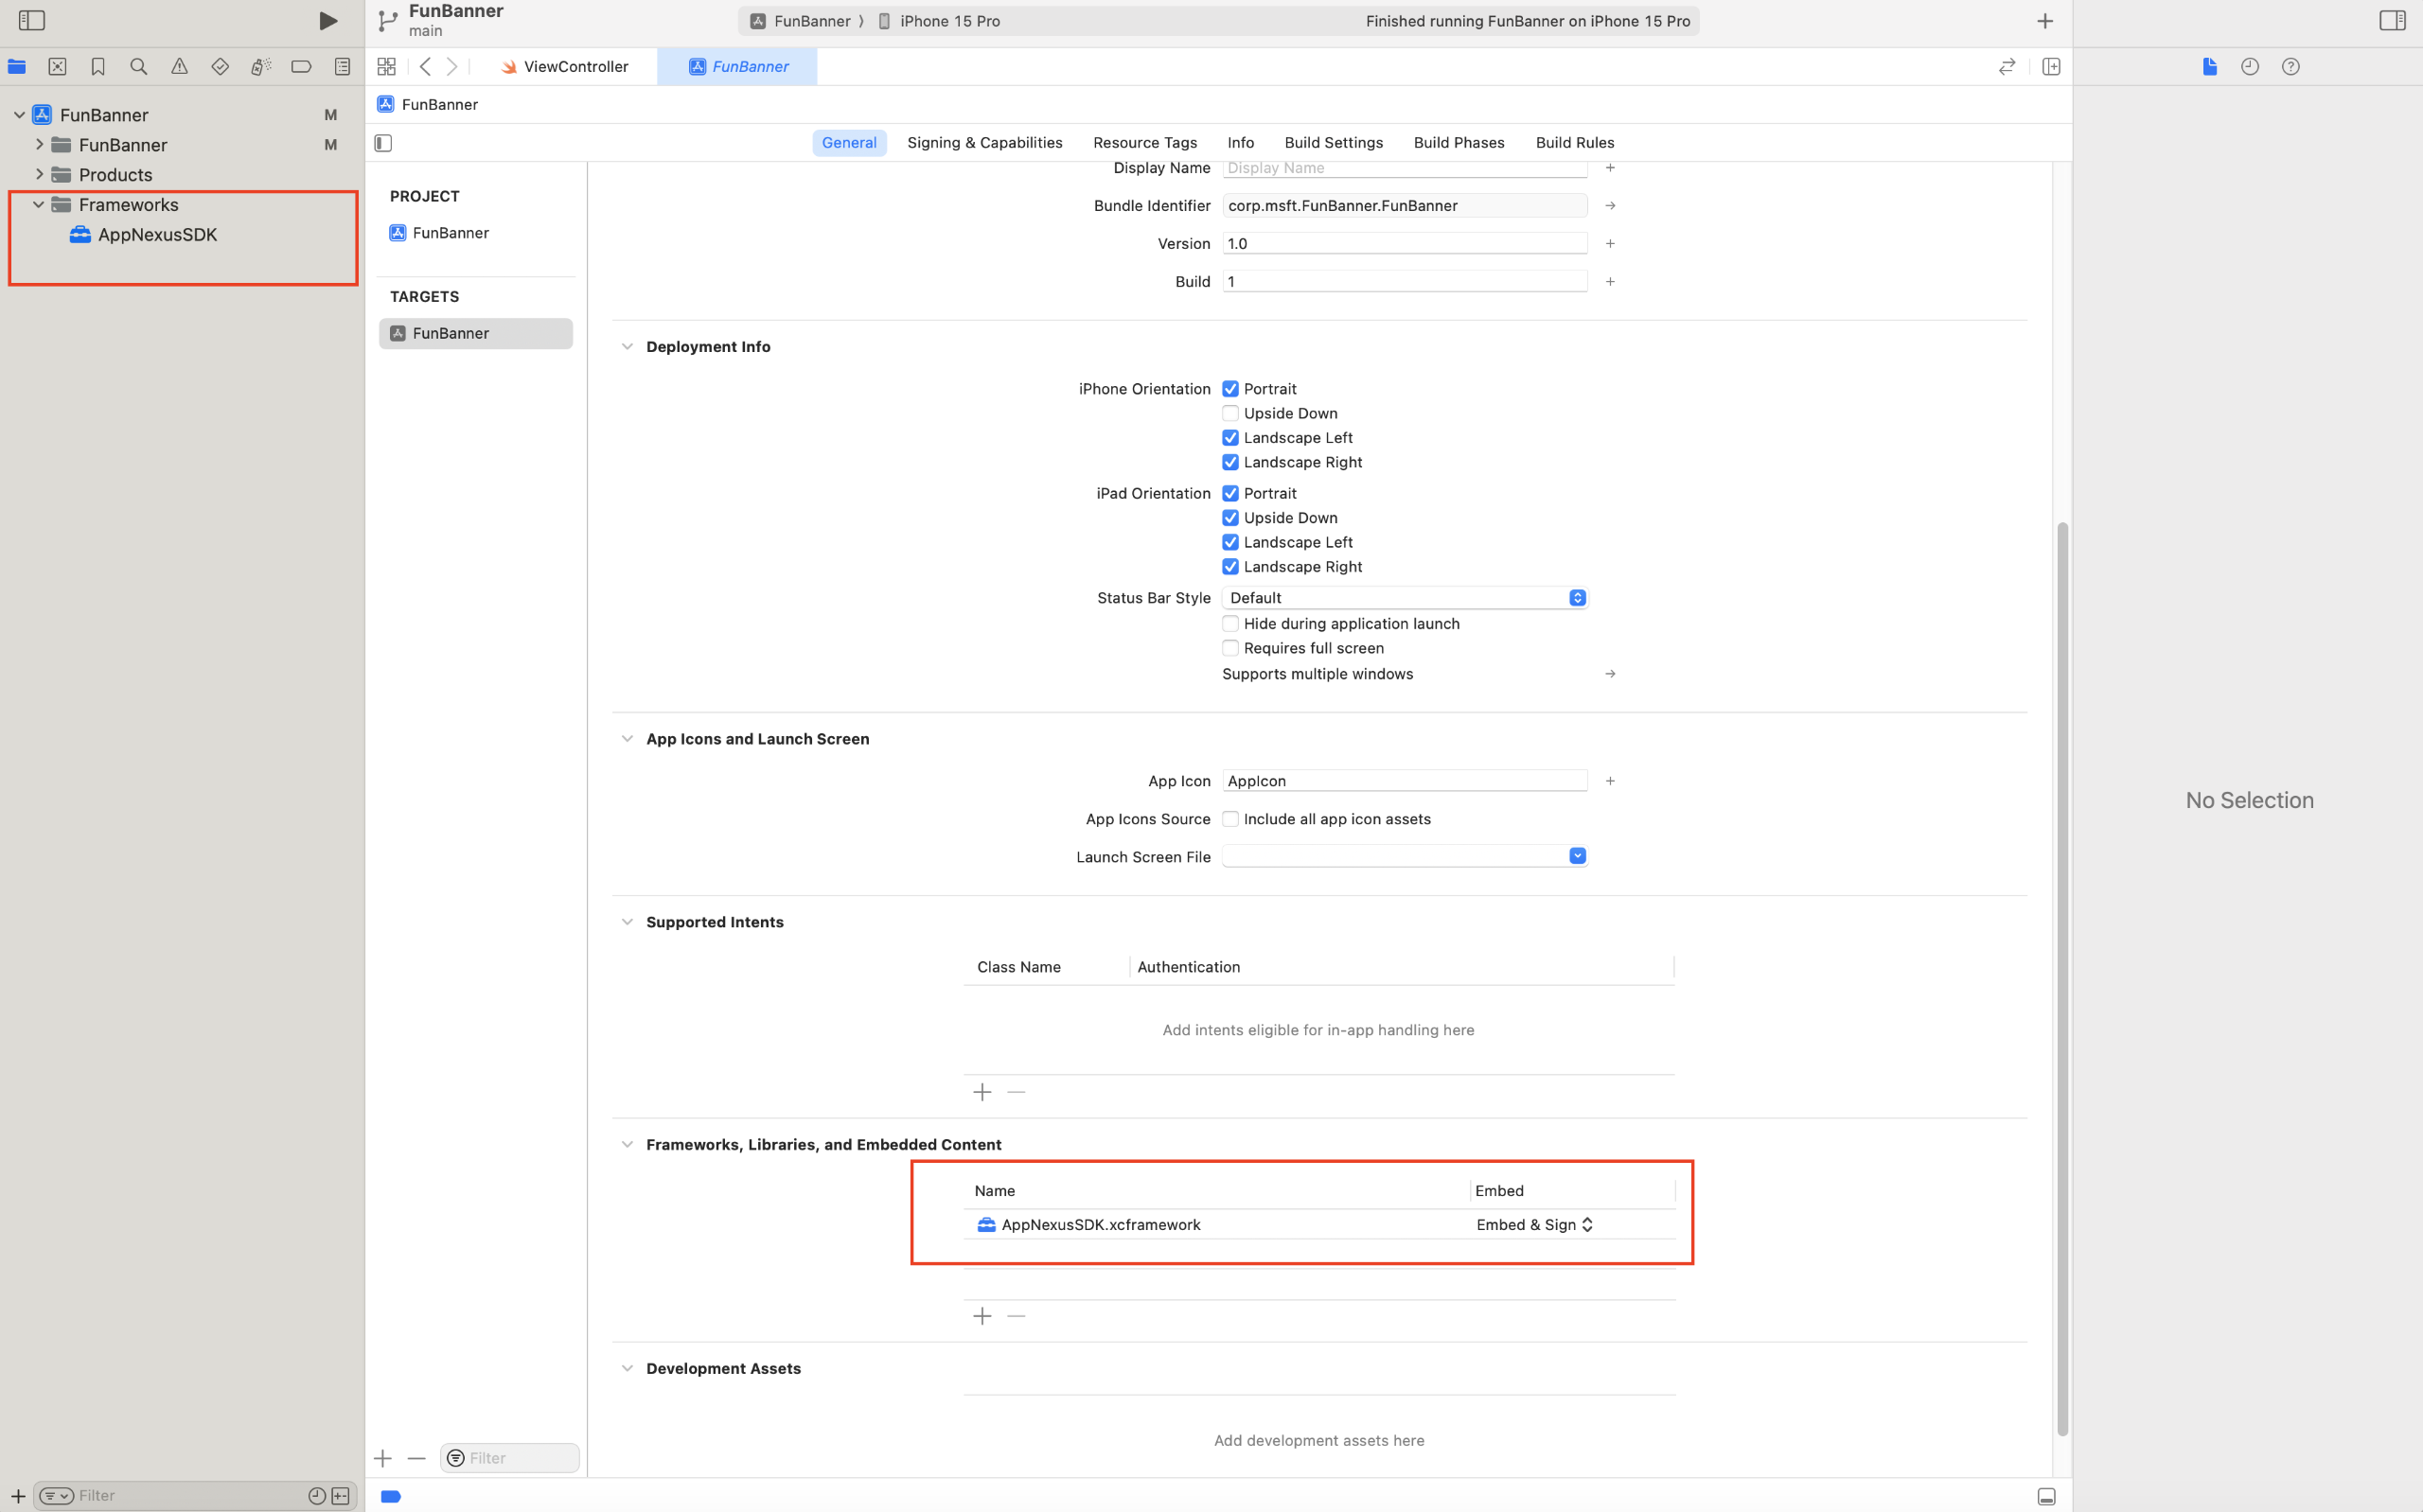Click the source control branch icon
The width and height of the screenshot is (2423, 1512).
pos(388,20)
